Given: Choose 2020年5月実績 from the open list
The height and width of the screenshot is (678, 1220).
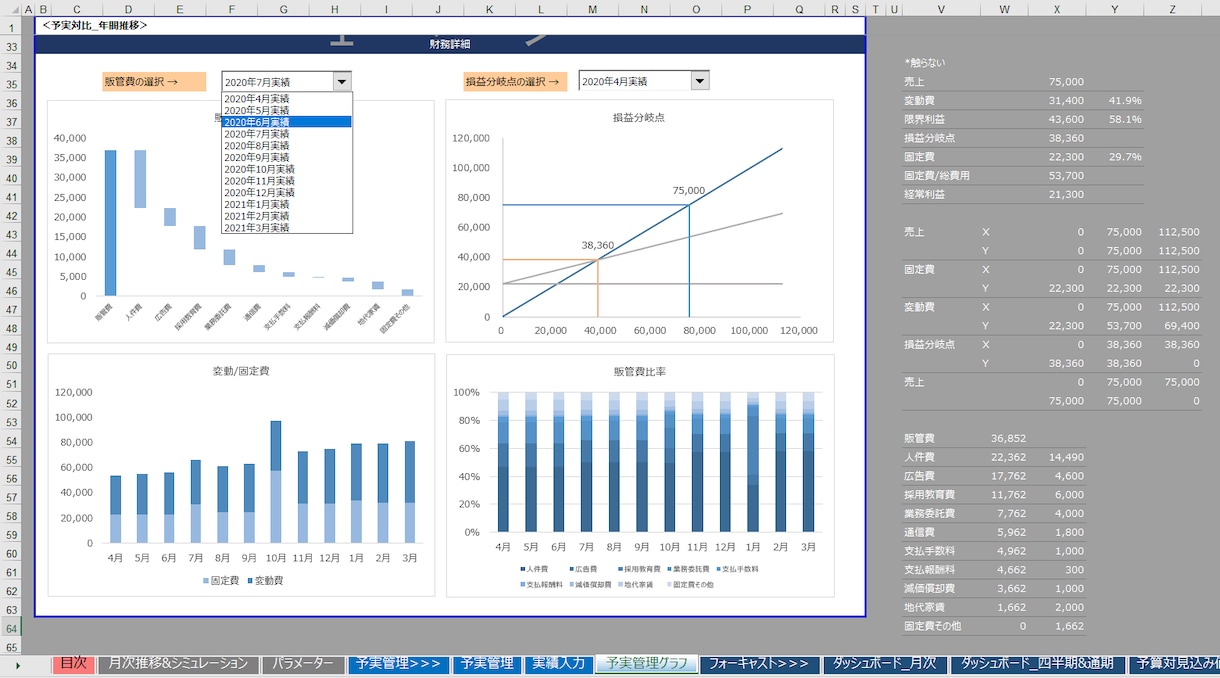Looking at the screenshot, I should (x=287, y=110).
